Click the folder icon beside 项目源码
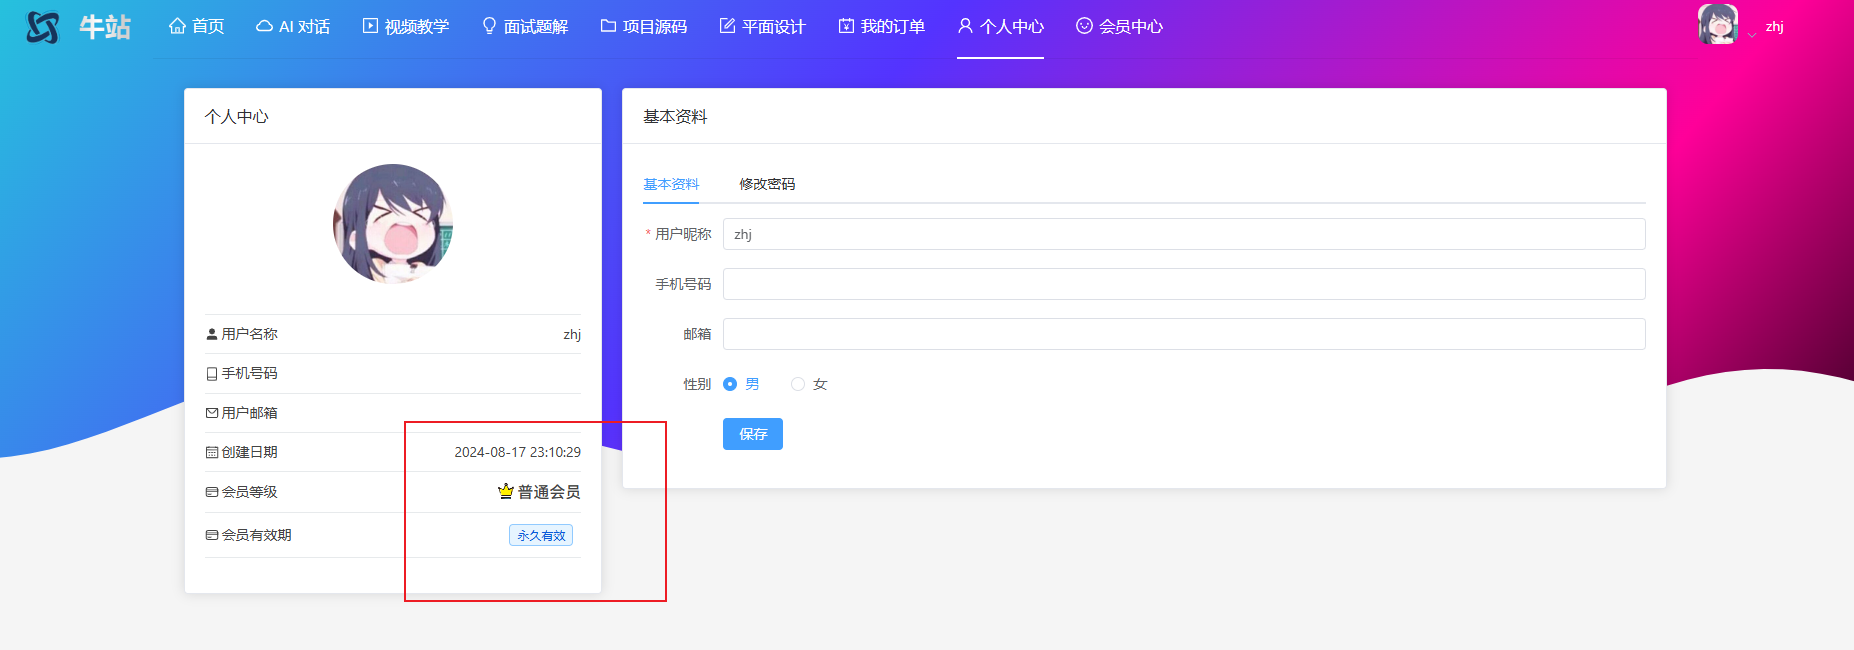This screenshot has width=1854, height=650. (x=608, y=26)
